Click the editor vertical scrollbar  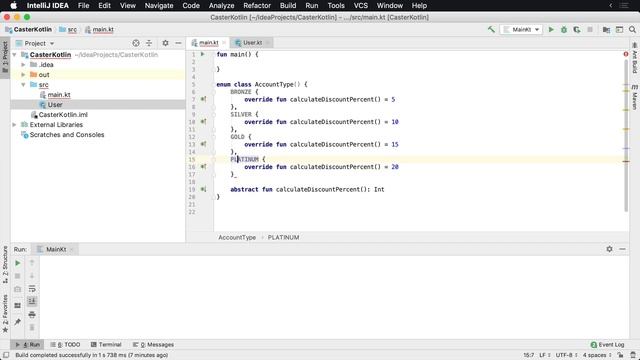click(x=626, y=135)
